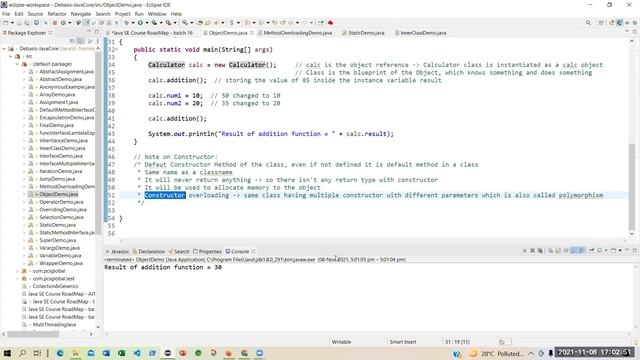Open the Navigate menu
This screenshot has width=640, height=360.
(81, 14)
